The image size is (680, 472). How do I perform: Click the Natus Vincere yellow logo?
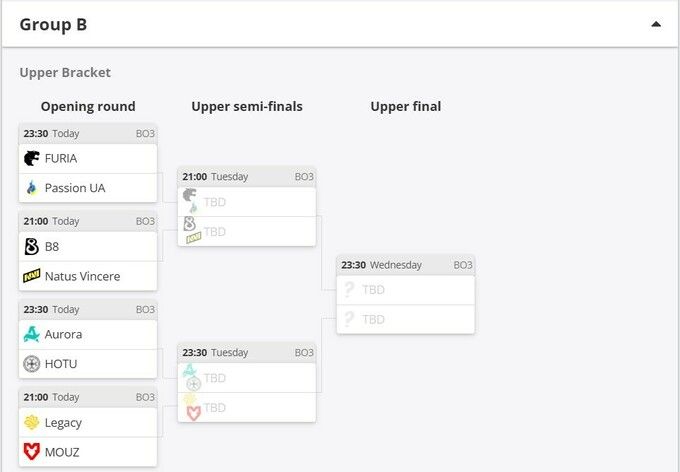click(x=32, y=276)
